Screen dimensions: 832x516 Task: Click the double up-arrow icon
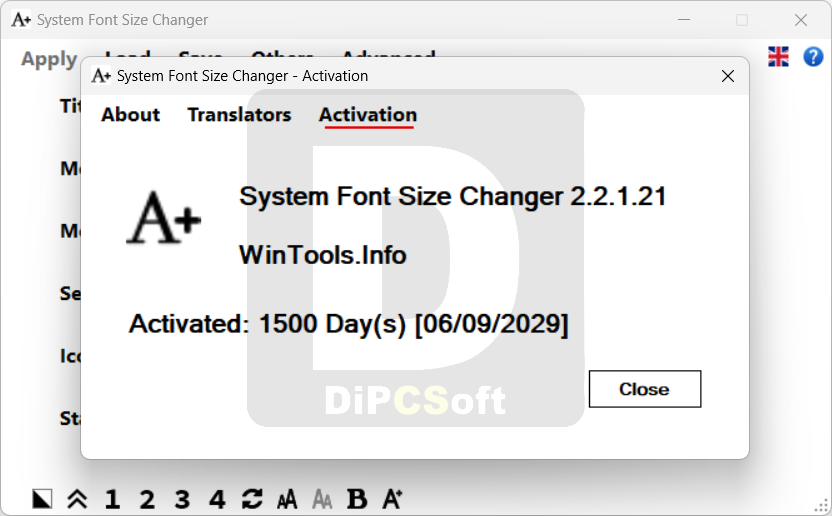77,499
